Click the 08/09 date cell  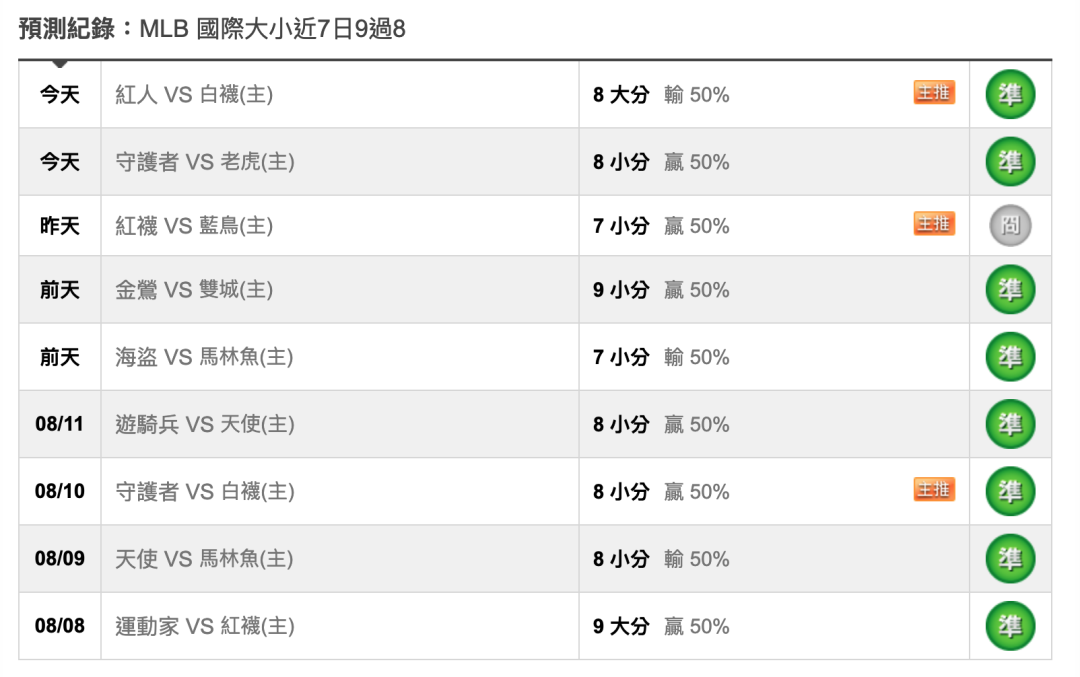coord(60,559)
